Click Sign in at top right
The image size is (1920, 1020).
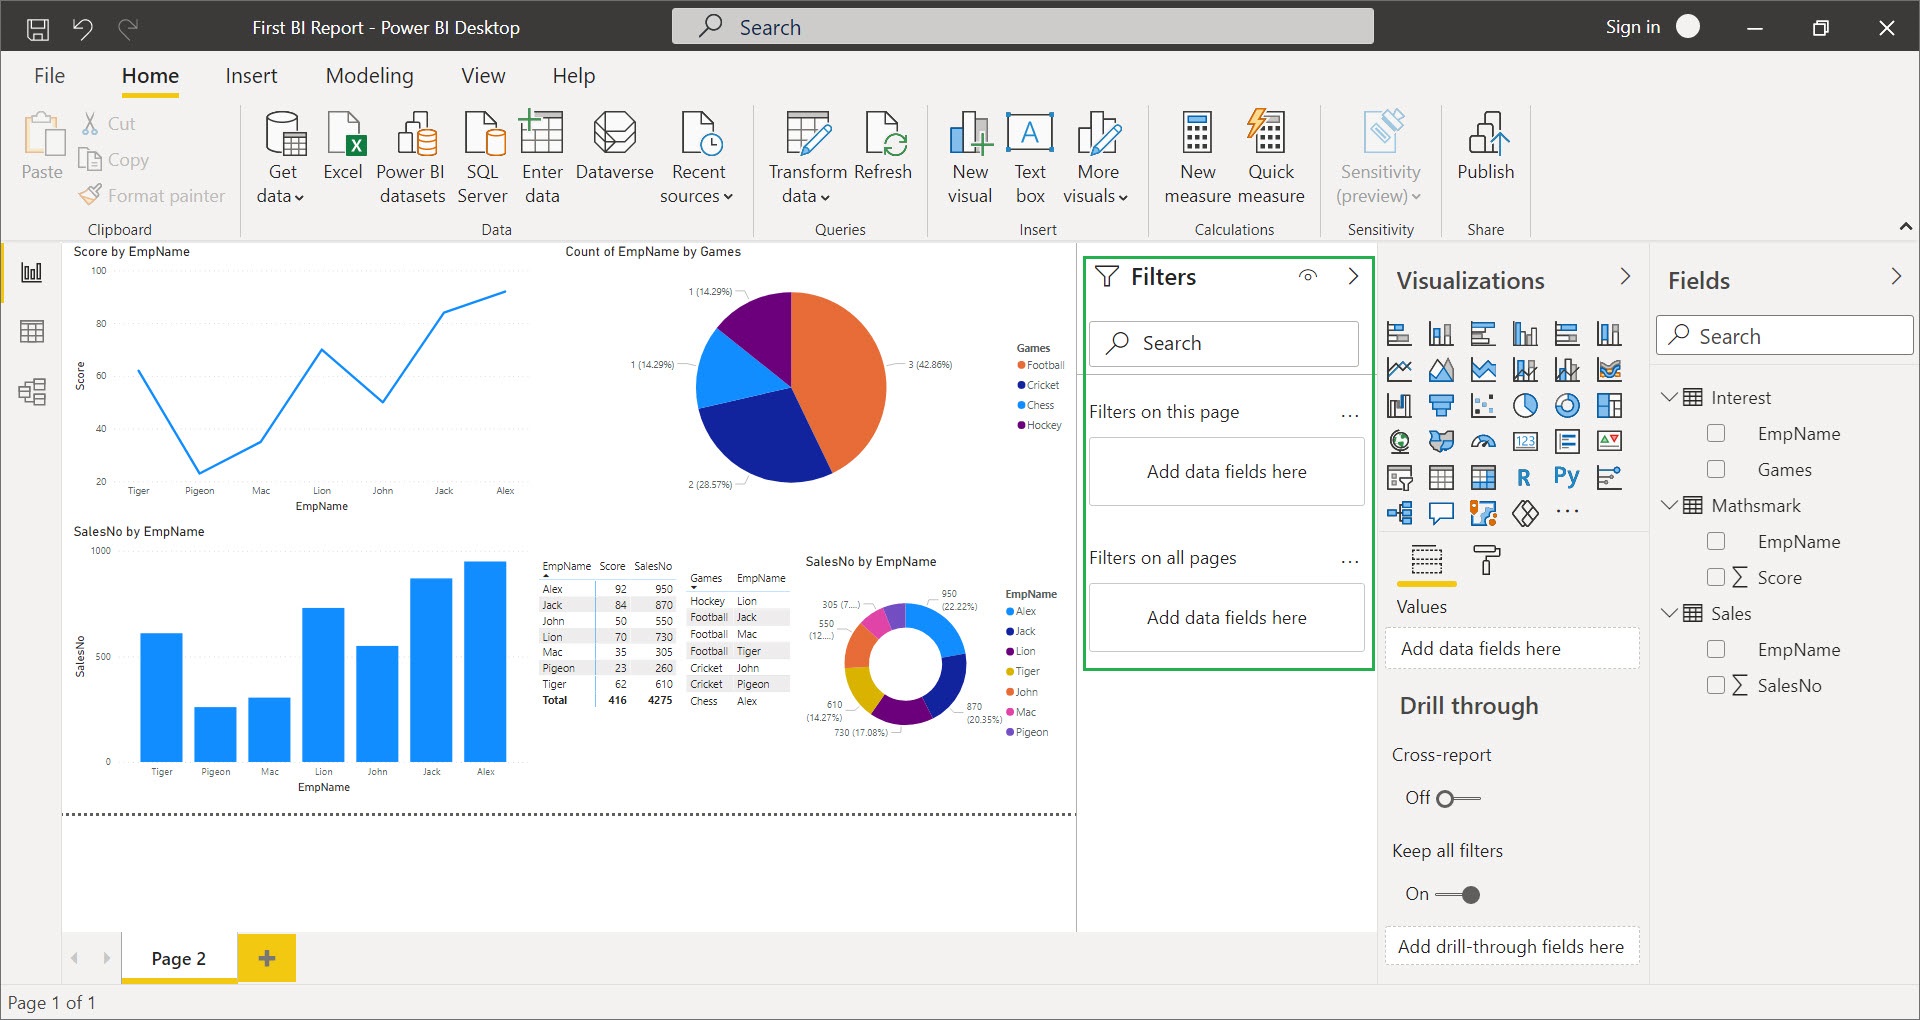[x=1632, y=27]
